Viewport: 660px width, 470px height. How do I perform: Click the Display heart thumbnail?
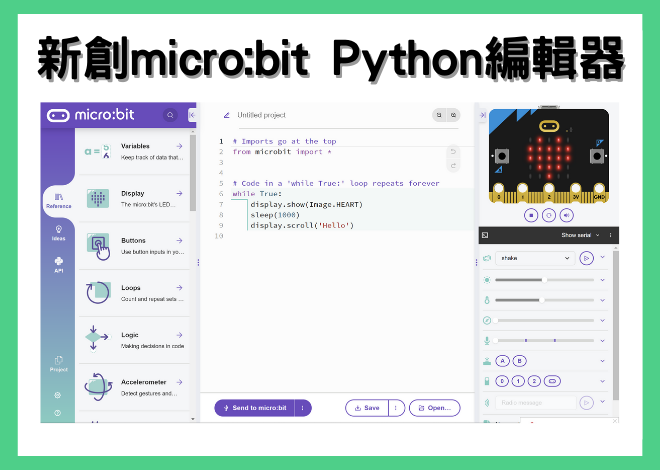[x=98, y=199]
